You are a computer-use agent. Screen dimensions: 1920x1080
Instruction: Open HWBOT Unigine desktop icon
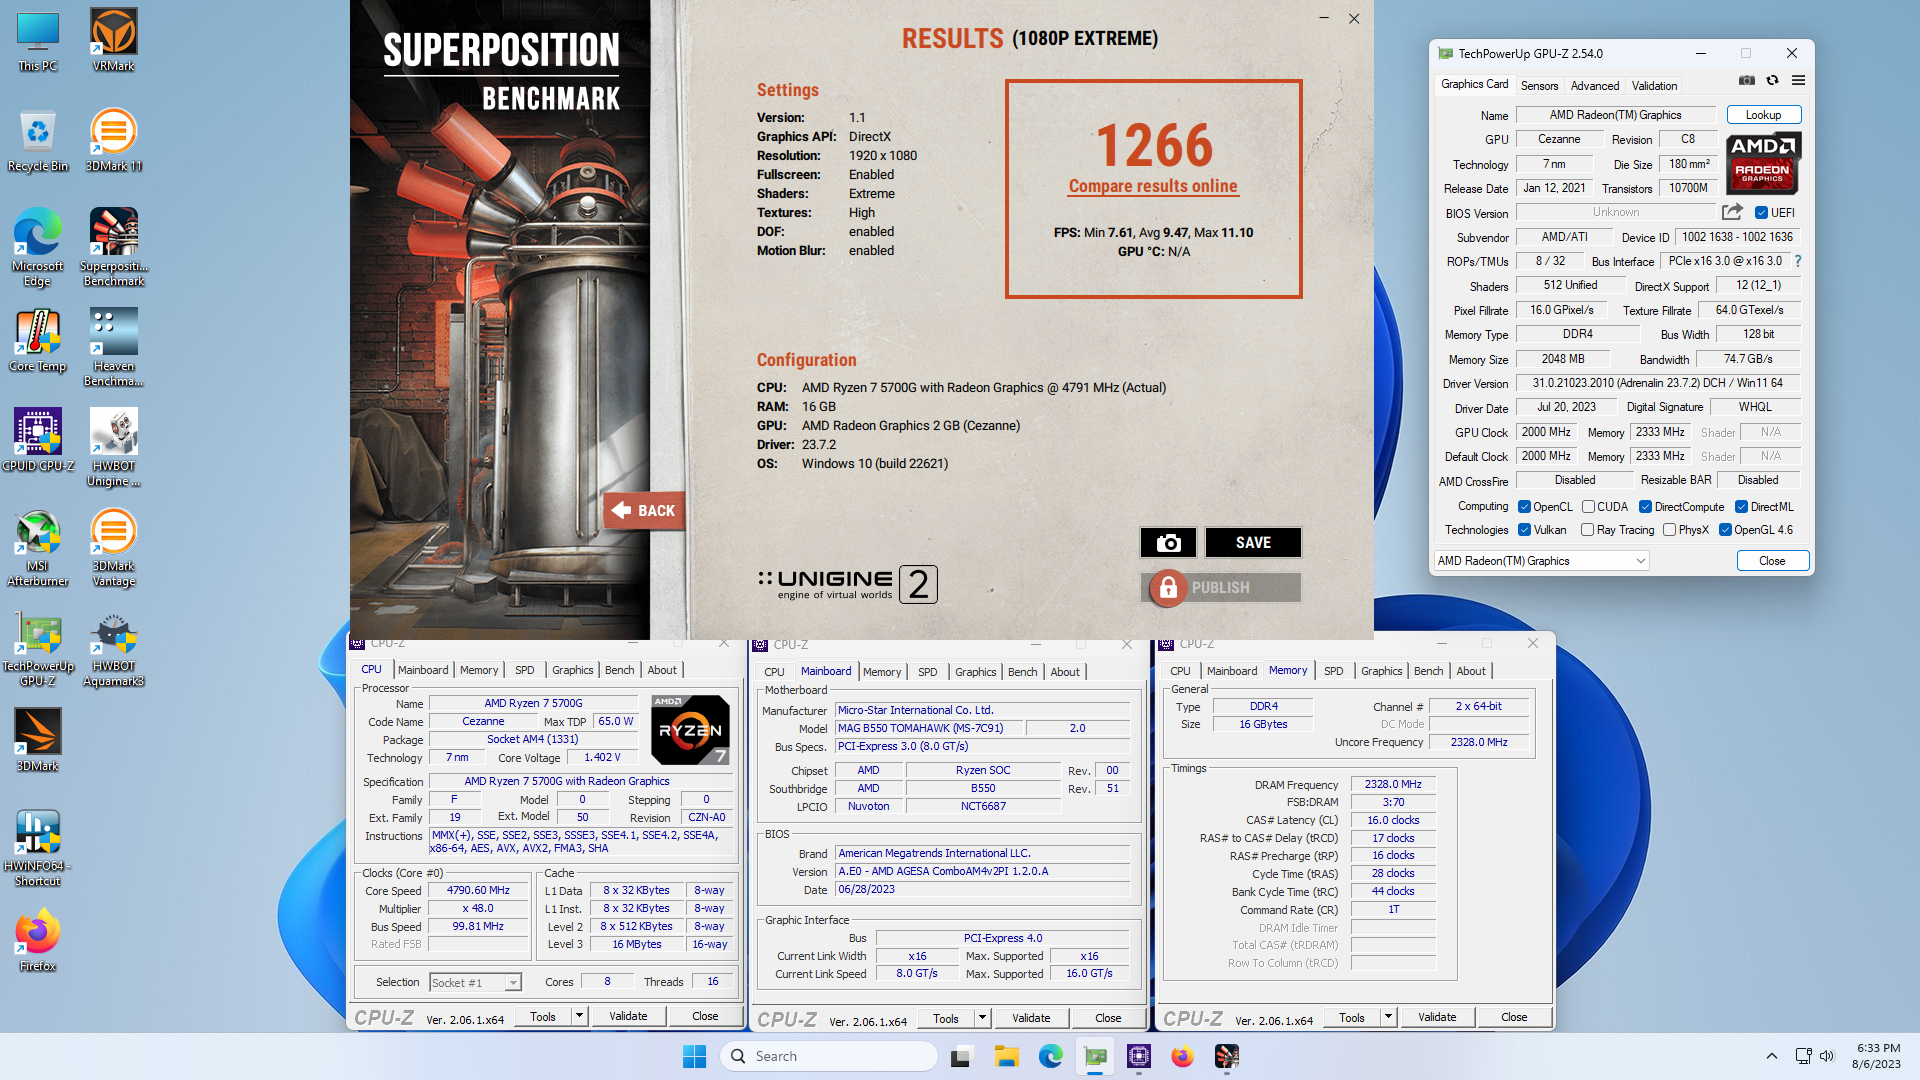coord(113,447)
